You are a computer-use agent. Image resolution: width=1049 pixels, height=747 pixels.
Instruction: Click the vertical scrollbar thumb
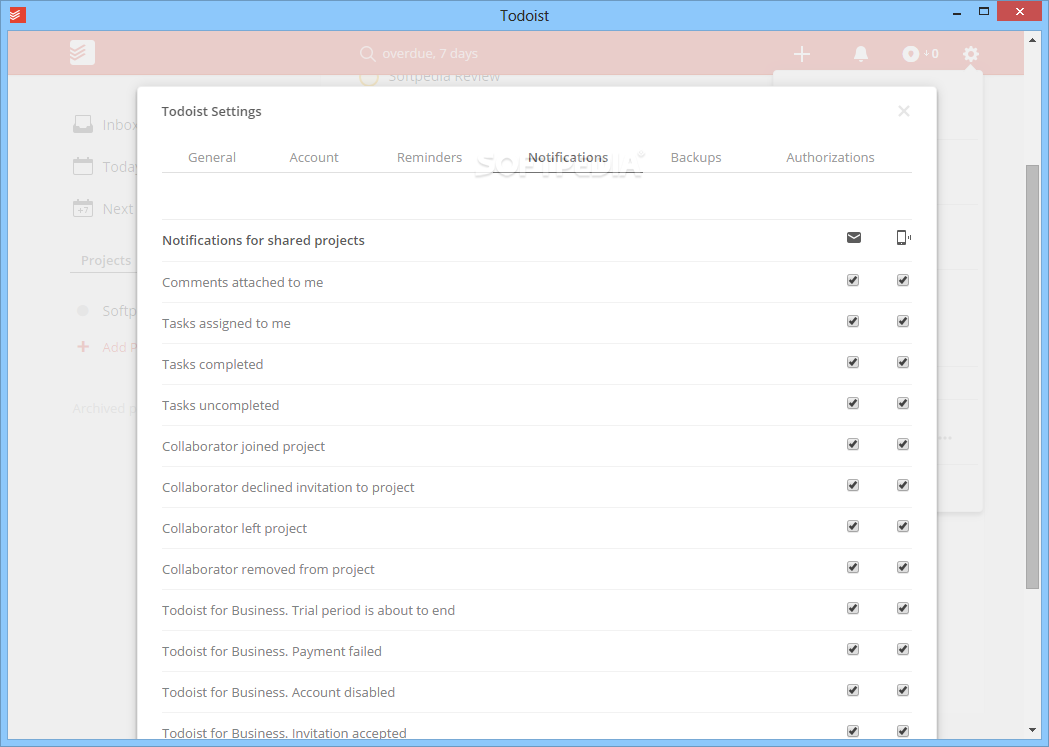coord(1032,377)
